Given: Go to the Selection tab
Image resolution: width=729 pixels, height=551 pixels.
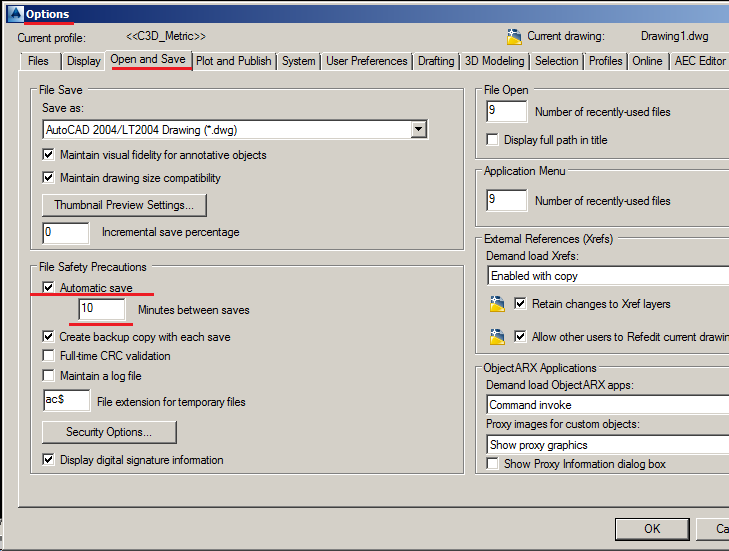Looking at the screenshot, I should [x=557, y=61].
